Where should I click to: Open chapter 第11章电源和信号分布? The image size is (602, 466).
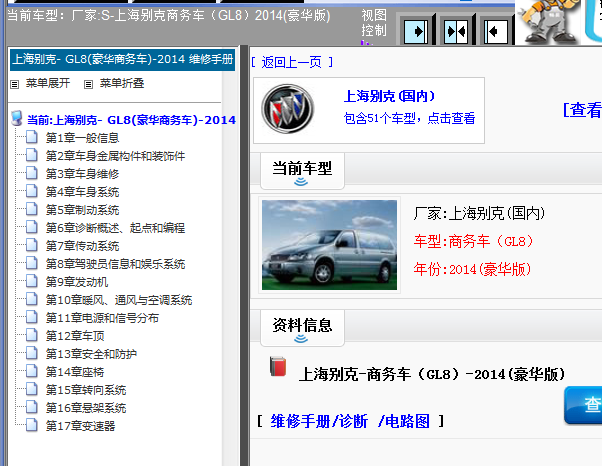pos(102,318)
